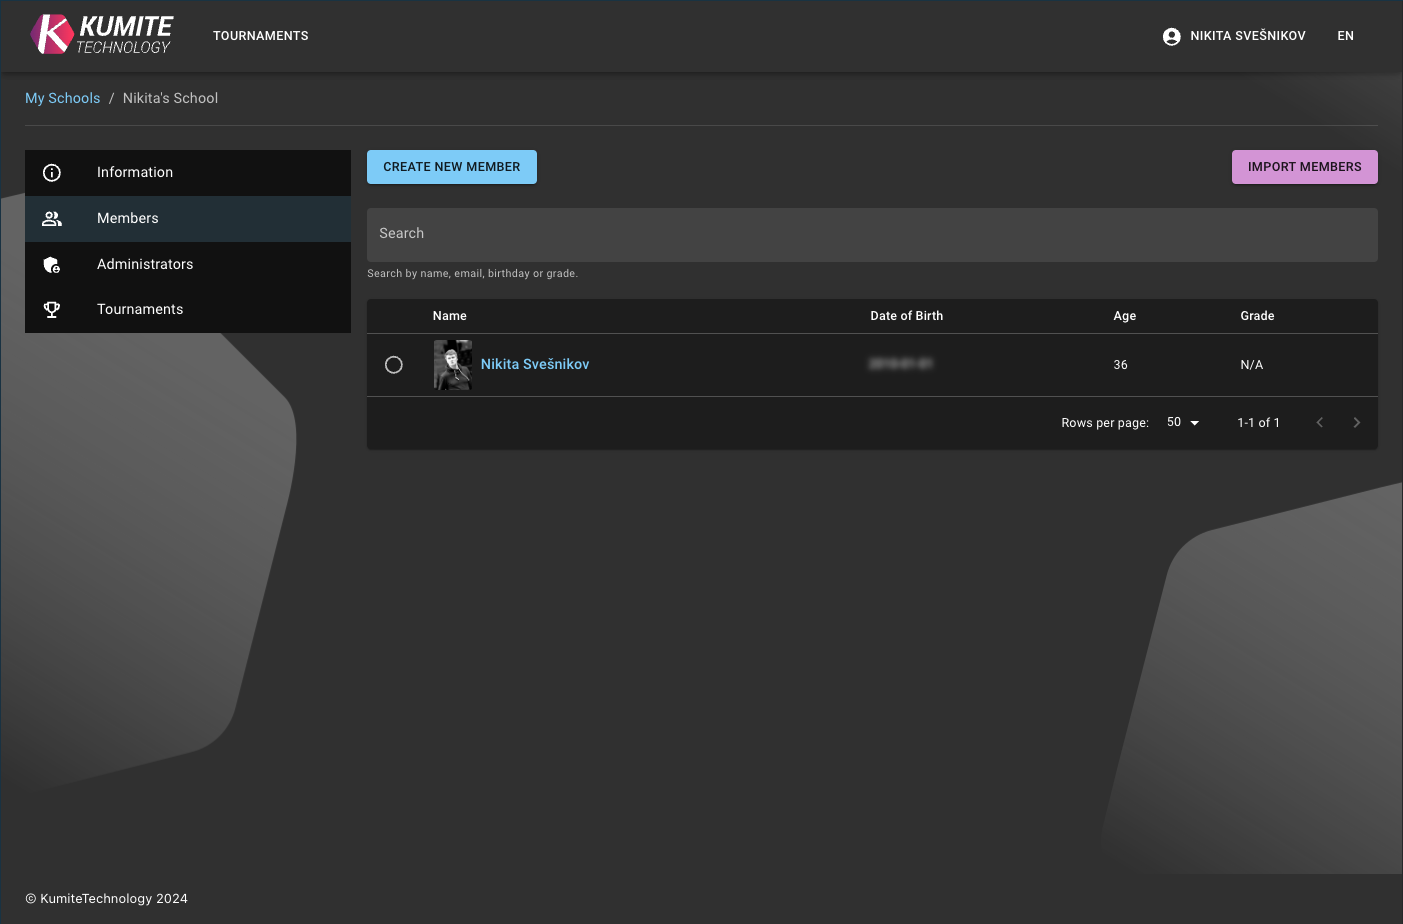Go to next page chevron
Screen dimensions: 1403x924
pos(1356,423)
